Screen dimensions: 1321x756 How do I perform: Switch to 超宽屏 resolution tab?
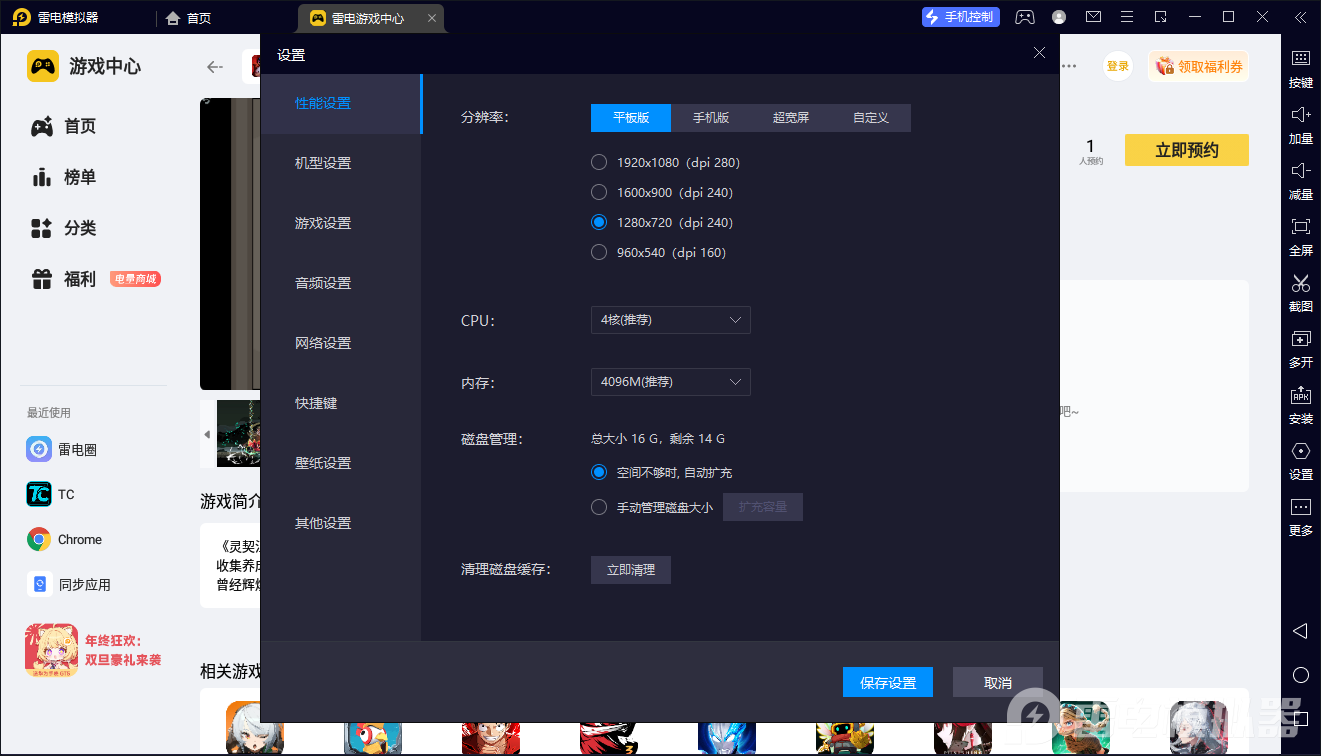[791, 118]
